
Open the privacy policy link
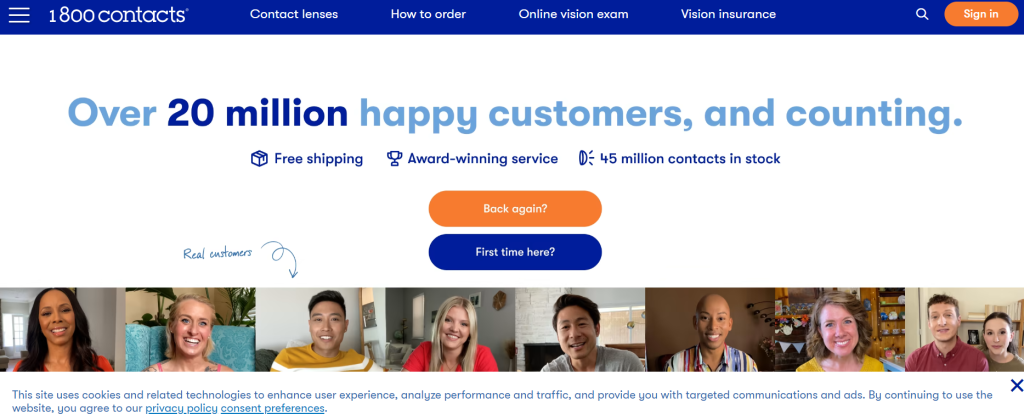click(182, 409)
